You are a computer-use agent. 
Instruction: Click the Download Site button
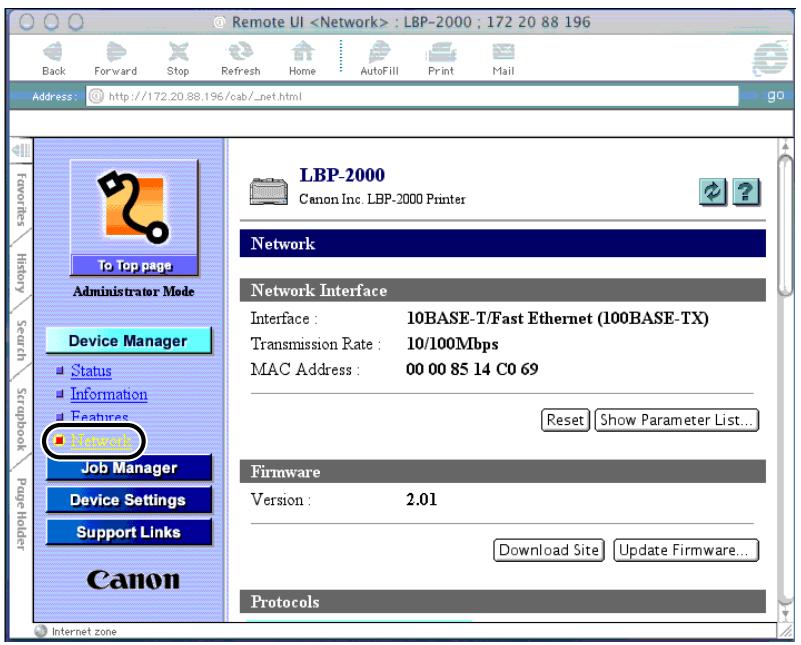tap(549, 550)
